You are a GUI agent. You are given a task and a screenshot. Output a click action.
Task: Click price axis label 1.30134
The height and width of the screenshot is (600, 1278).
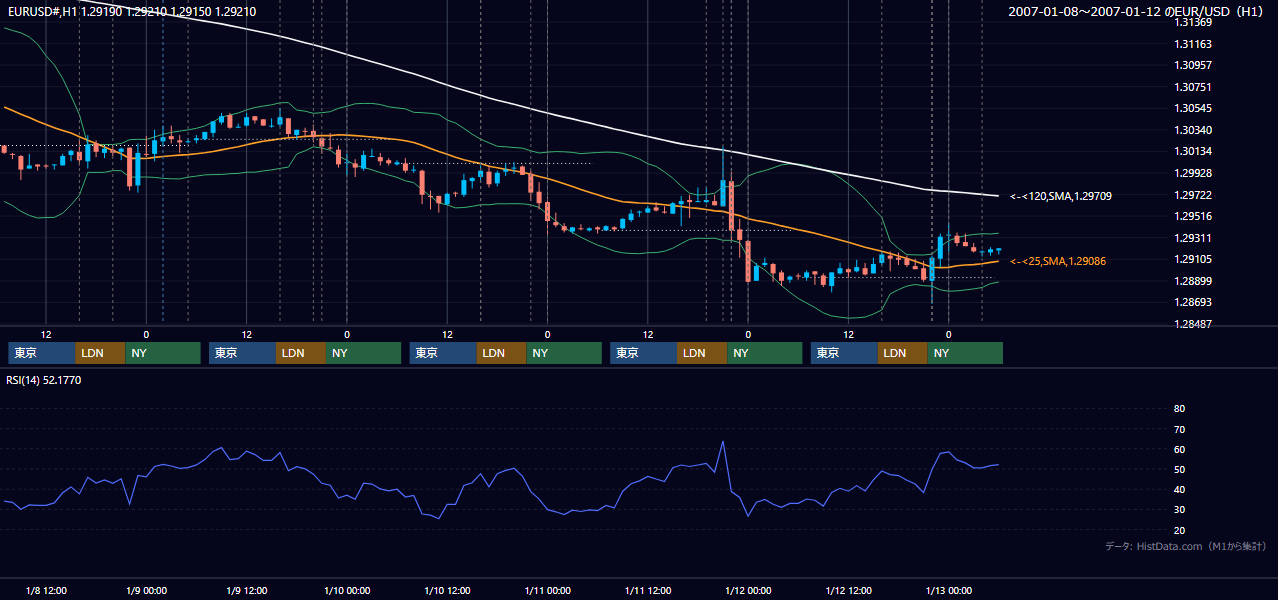point(1192,151)
